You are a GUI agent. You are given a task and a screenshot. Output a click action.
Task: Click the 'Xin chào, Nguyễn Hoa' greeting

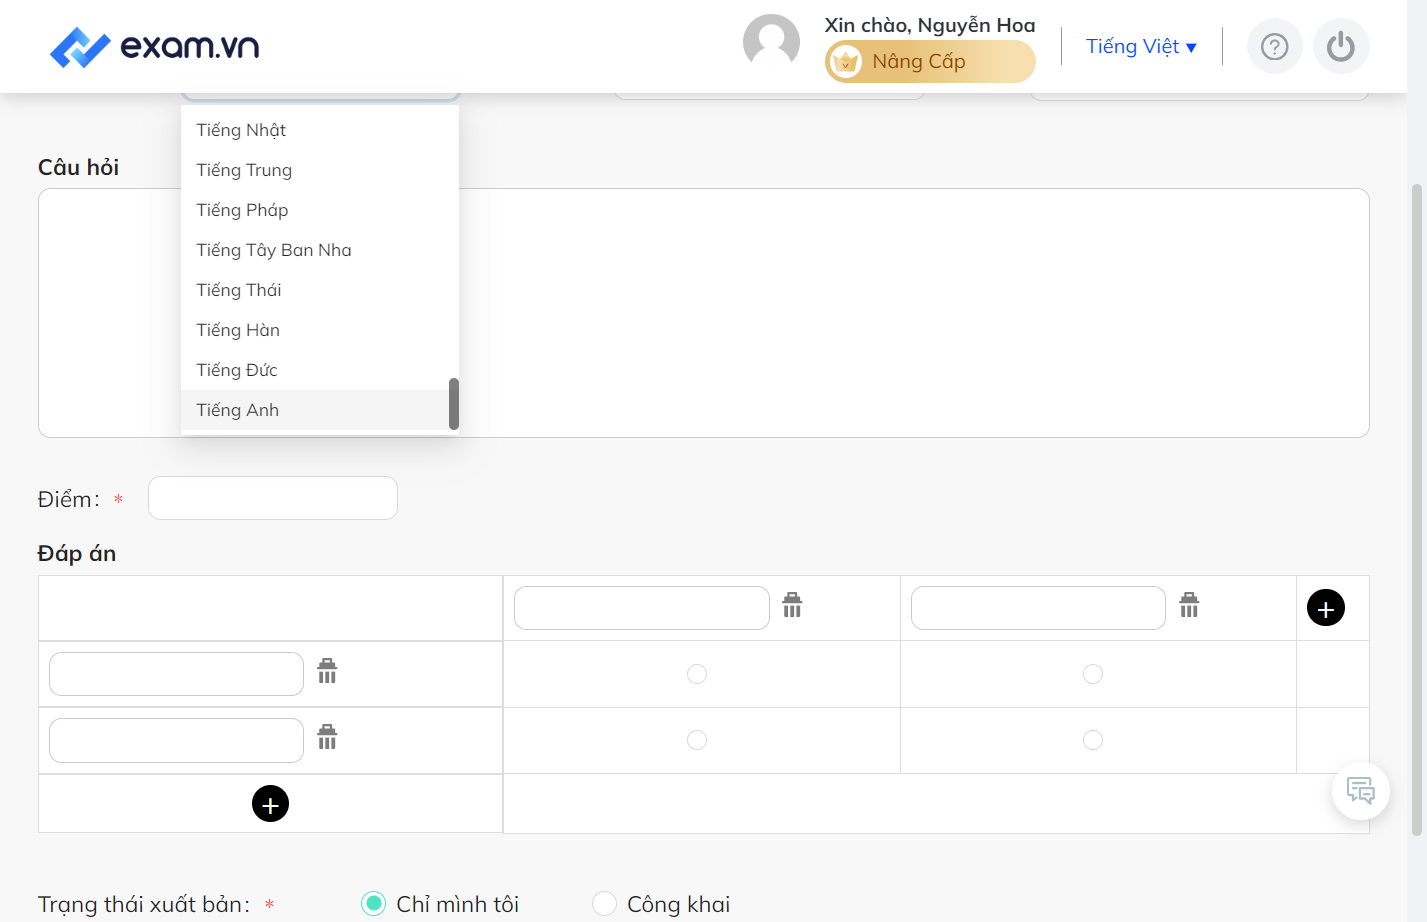pyautogui.click(x=930, y=25)
